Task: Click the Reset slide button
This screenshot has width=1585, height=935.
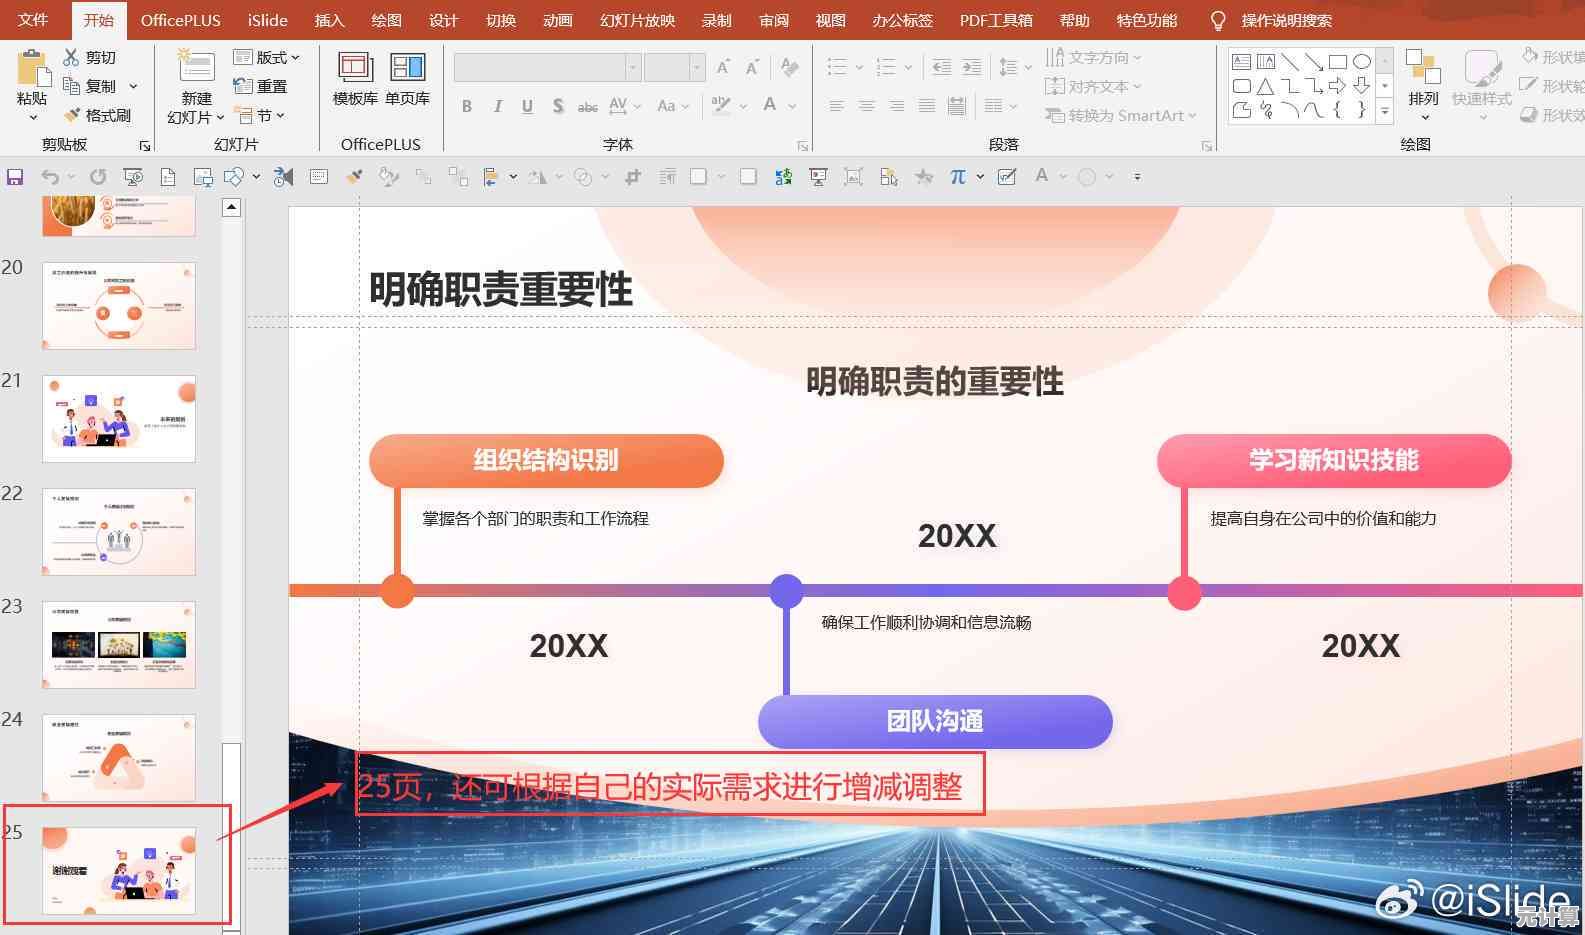Action: coord(260,86)
